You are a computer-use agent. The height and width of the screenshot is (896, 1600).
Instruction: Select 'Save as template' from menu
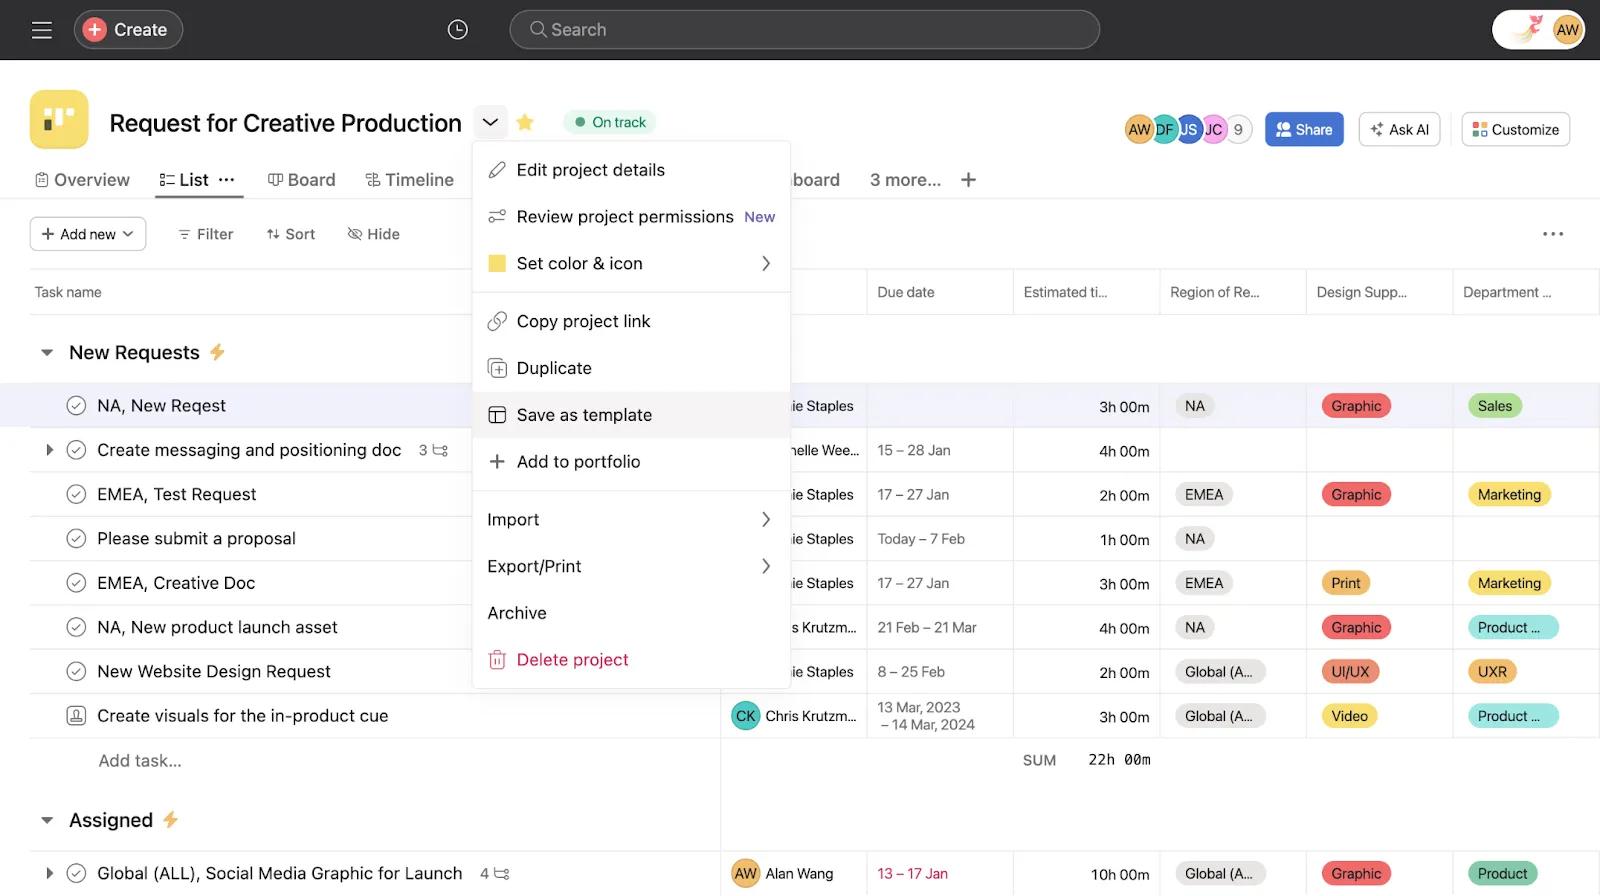click(584, 415)
